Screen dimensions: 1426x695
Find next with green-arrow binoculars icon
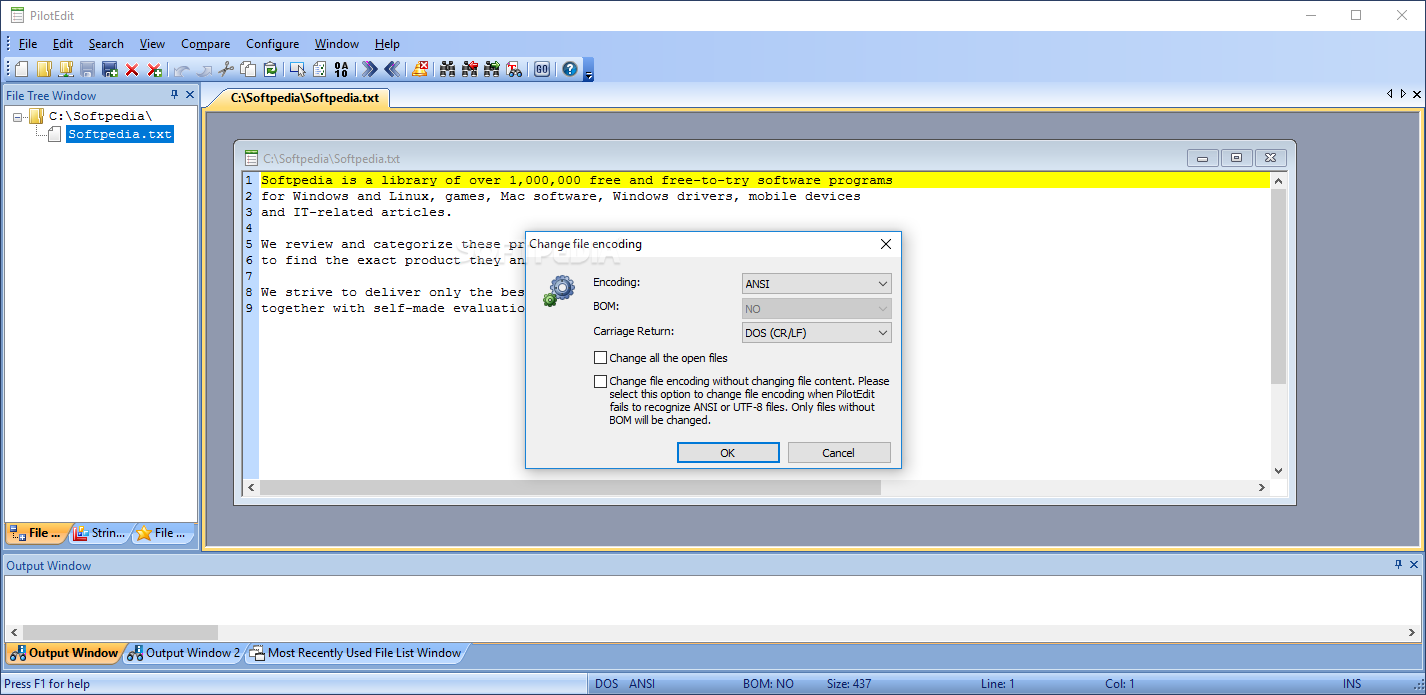[x=492, y=69]
